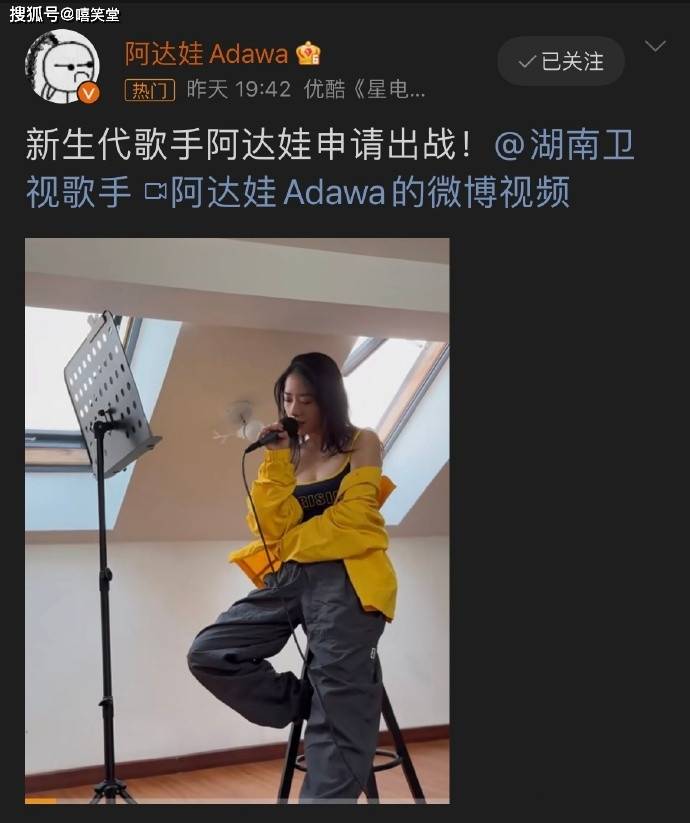Open 阿达娃Adawa的微博视频 video link

pyautogui.click(x=369, y=192)
